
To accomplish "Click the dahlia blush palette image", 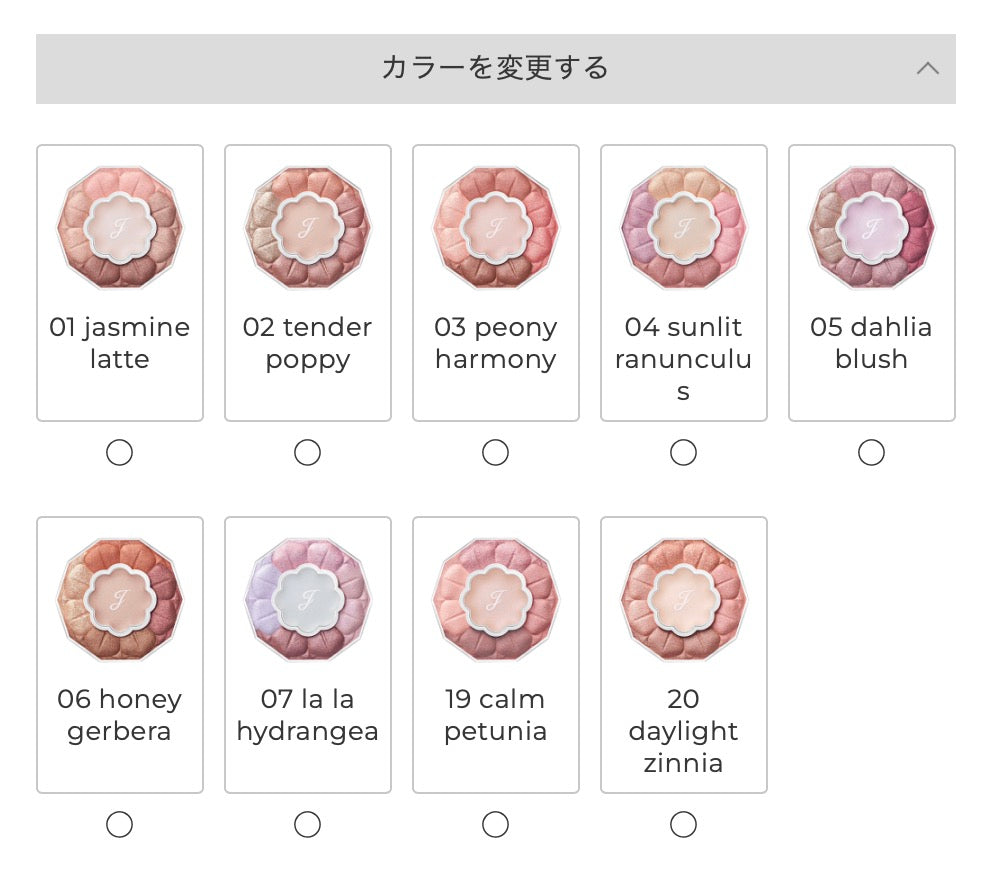I will point(872,227).
